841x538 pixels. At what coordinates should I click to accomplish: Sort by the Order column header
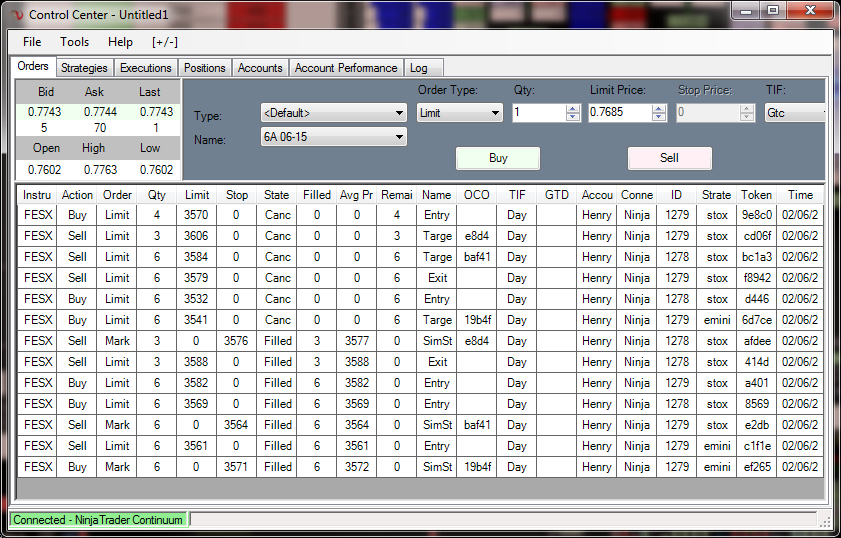coord(117,195)
